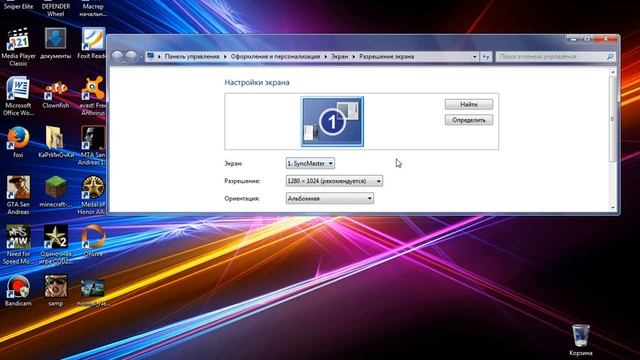The height and width of the screenshot is (360, 640).
Task: Open Microsoft Office Word shortcut
Action: point(18,96)
